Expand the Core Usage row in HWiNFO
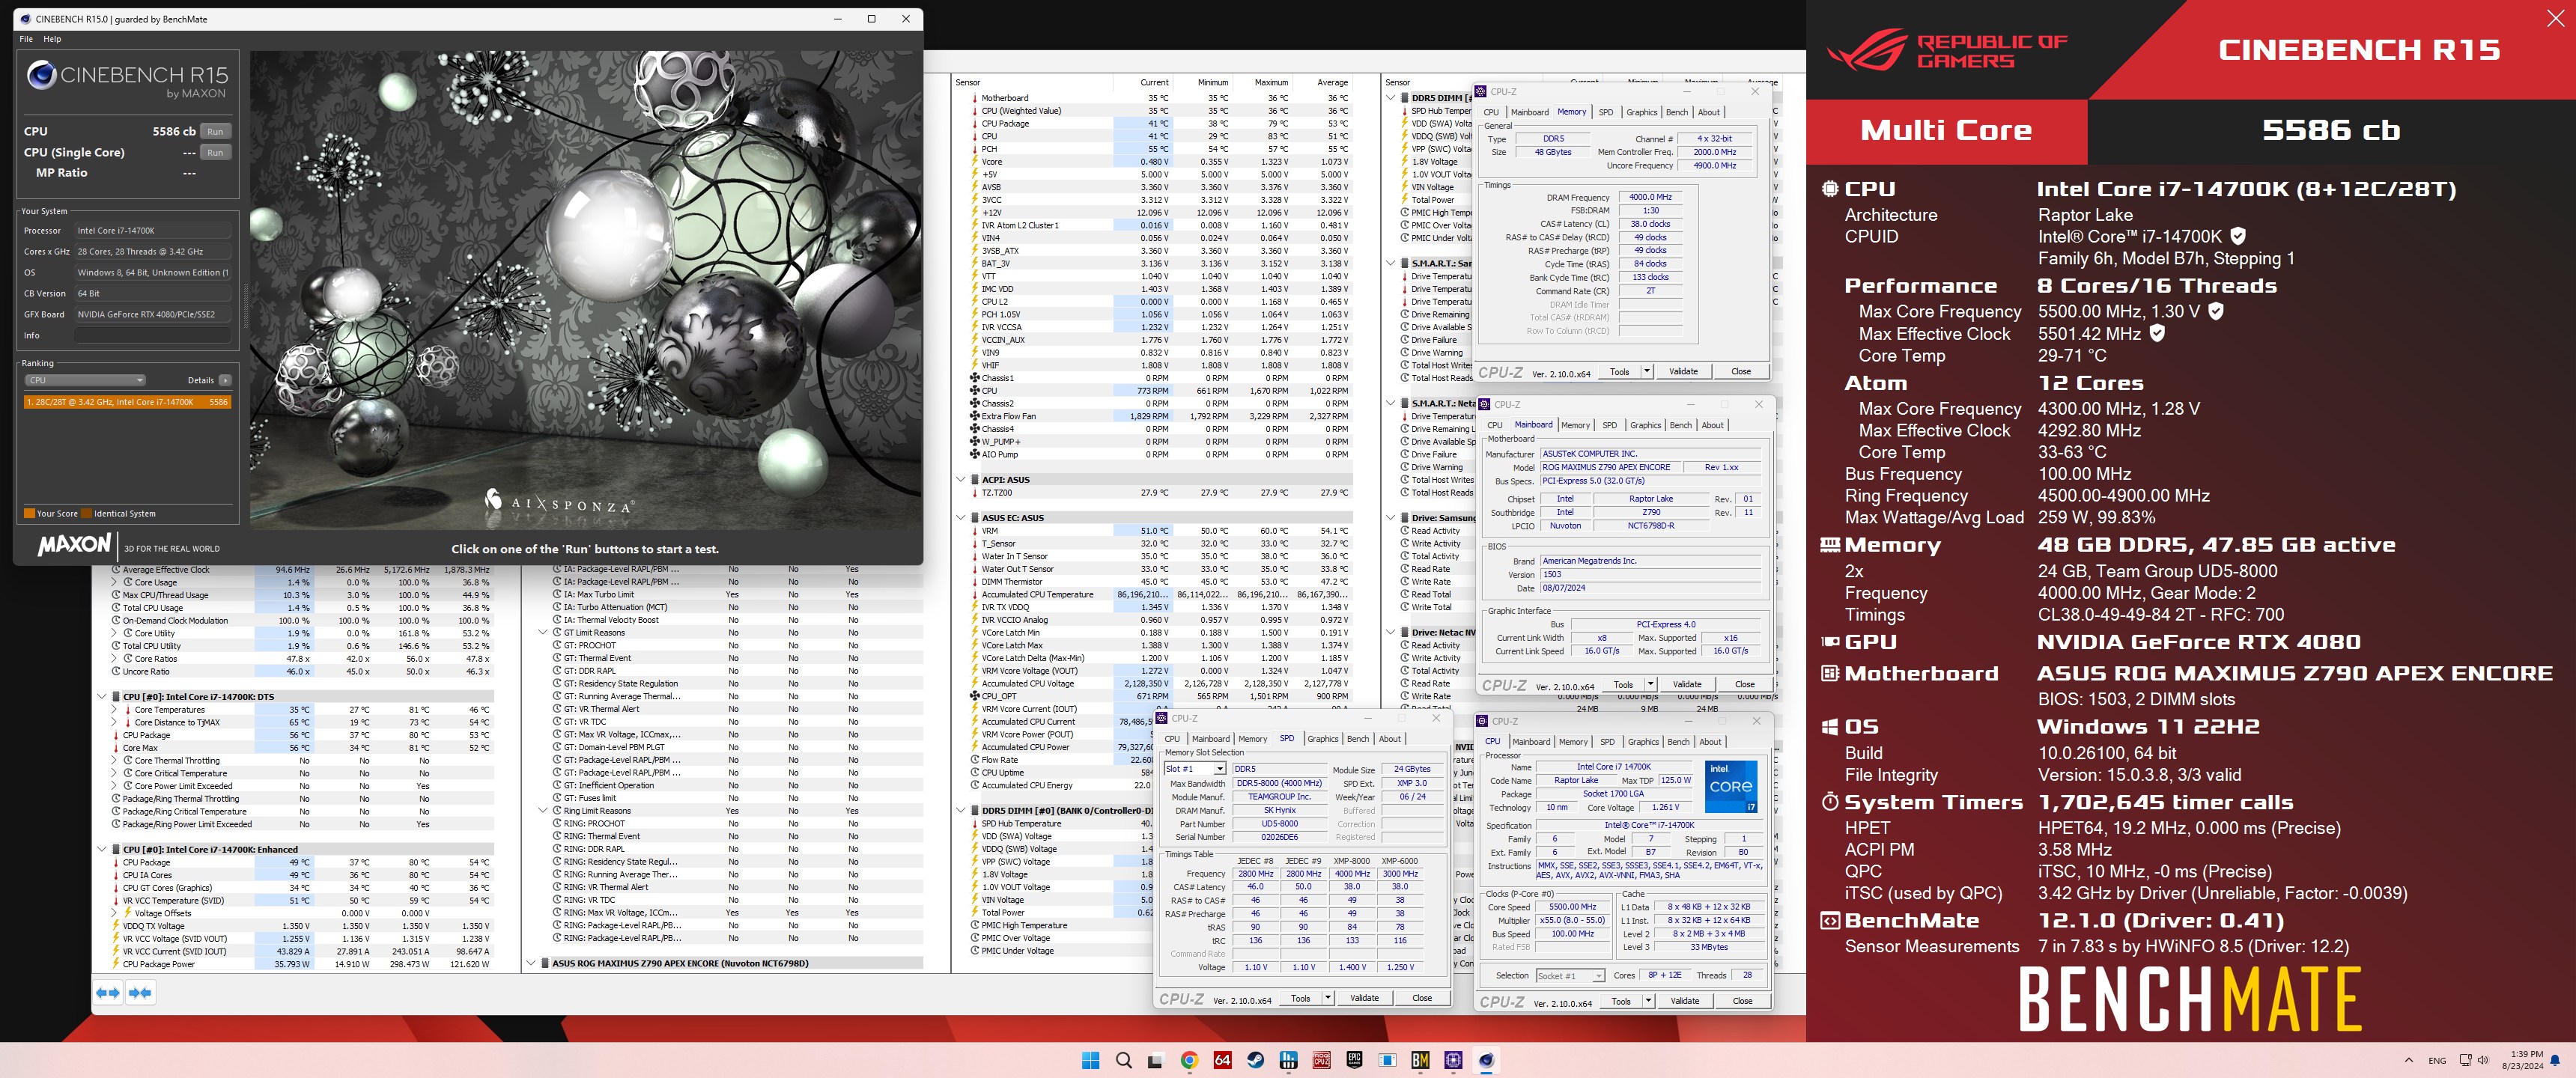This screenshot has width=2576, height=1078. 114,582
